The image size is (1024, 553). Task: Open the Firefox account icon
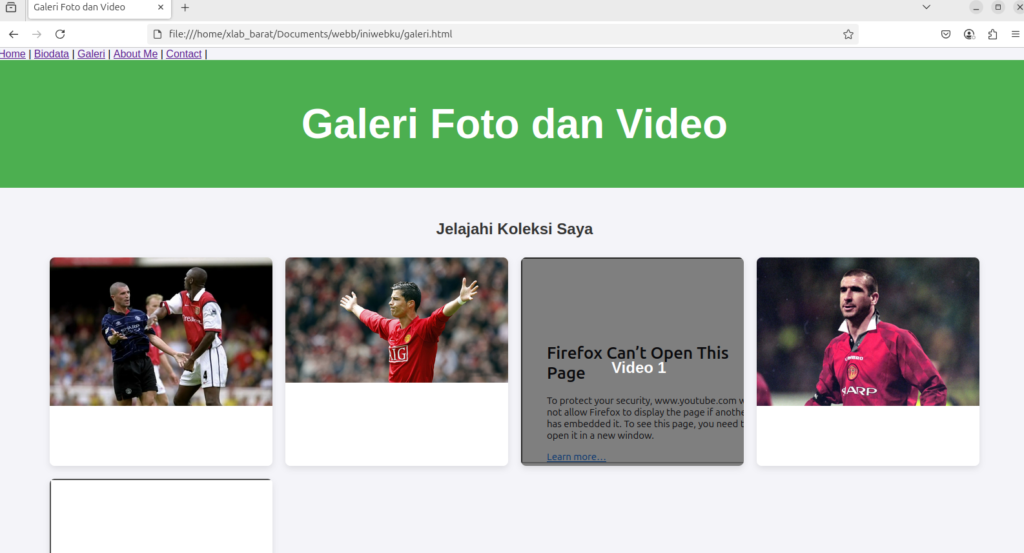tap(969, 34)
